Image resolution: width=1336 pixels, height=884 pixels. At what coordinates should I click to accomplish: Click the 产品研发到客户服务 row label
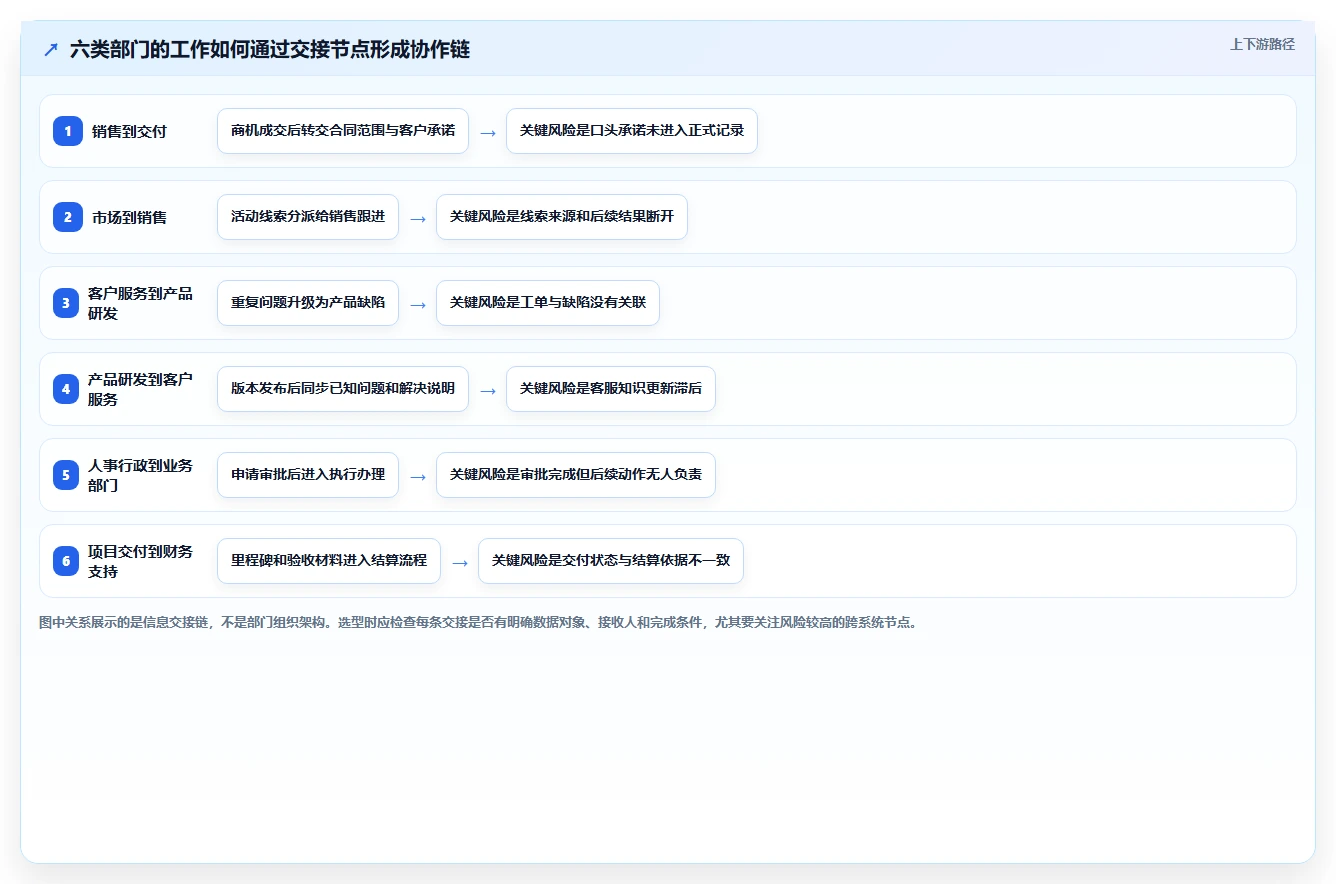click(x=140, y=389)
